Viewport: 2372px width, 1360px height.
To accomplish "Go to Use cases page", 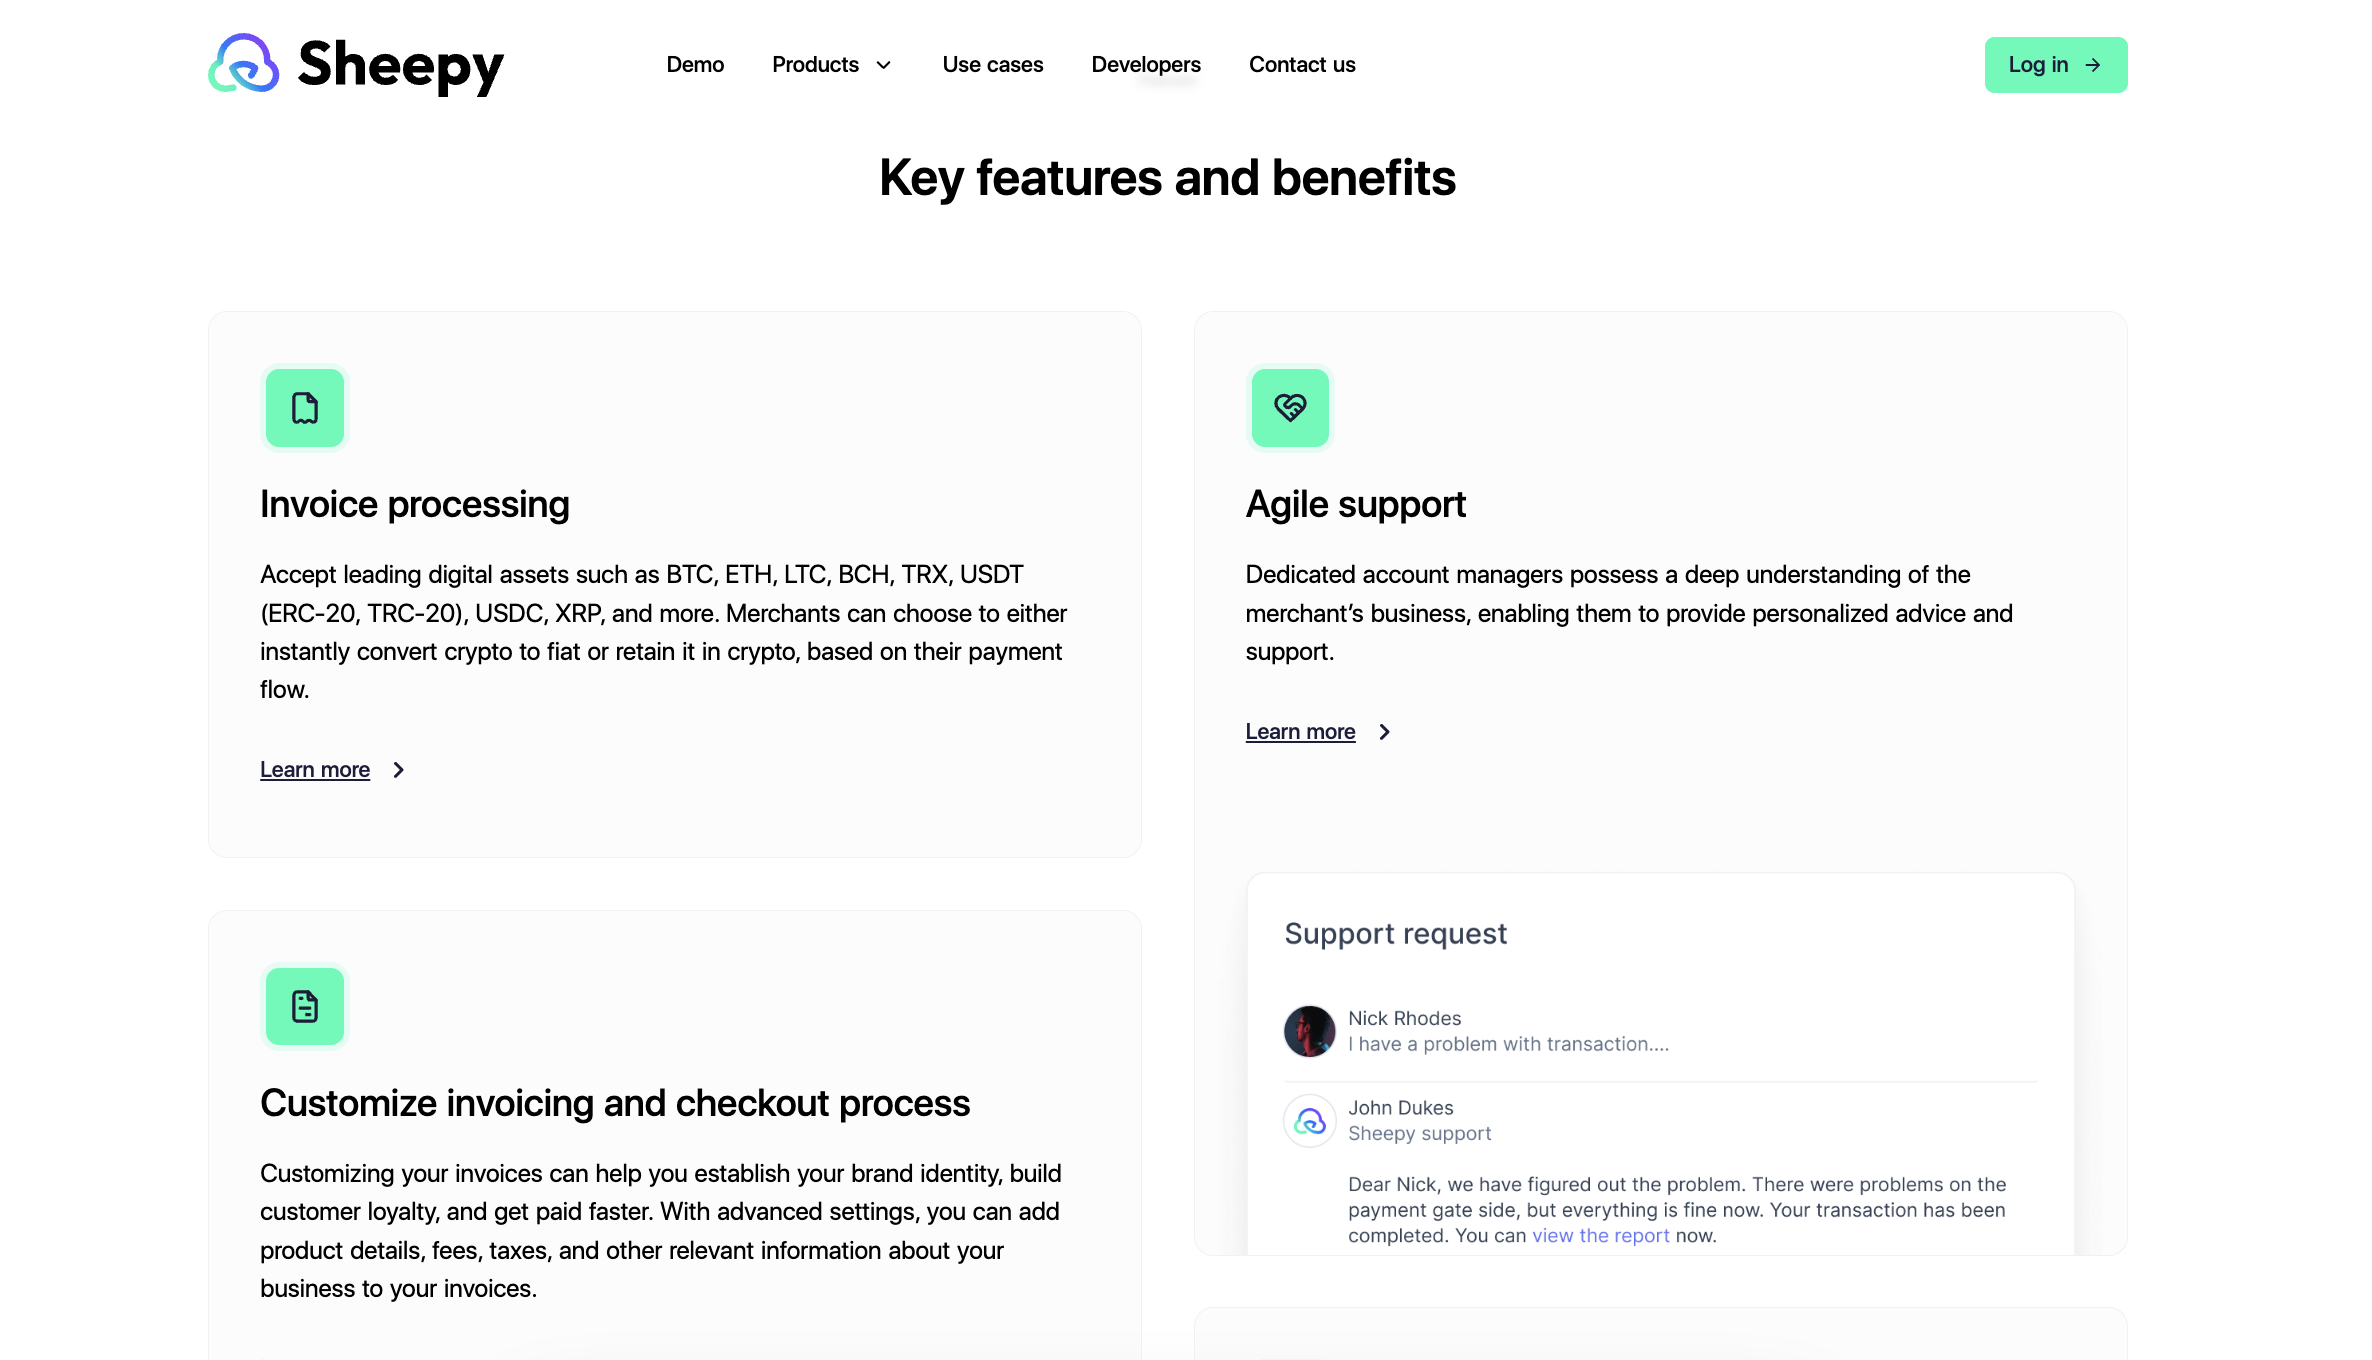I will coord(992,65).
